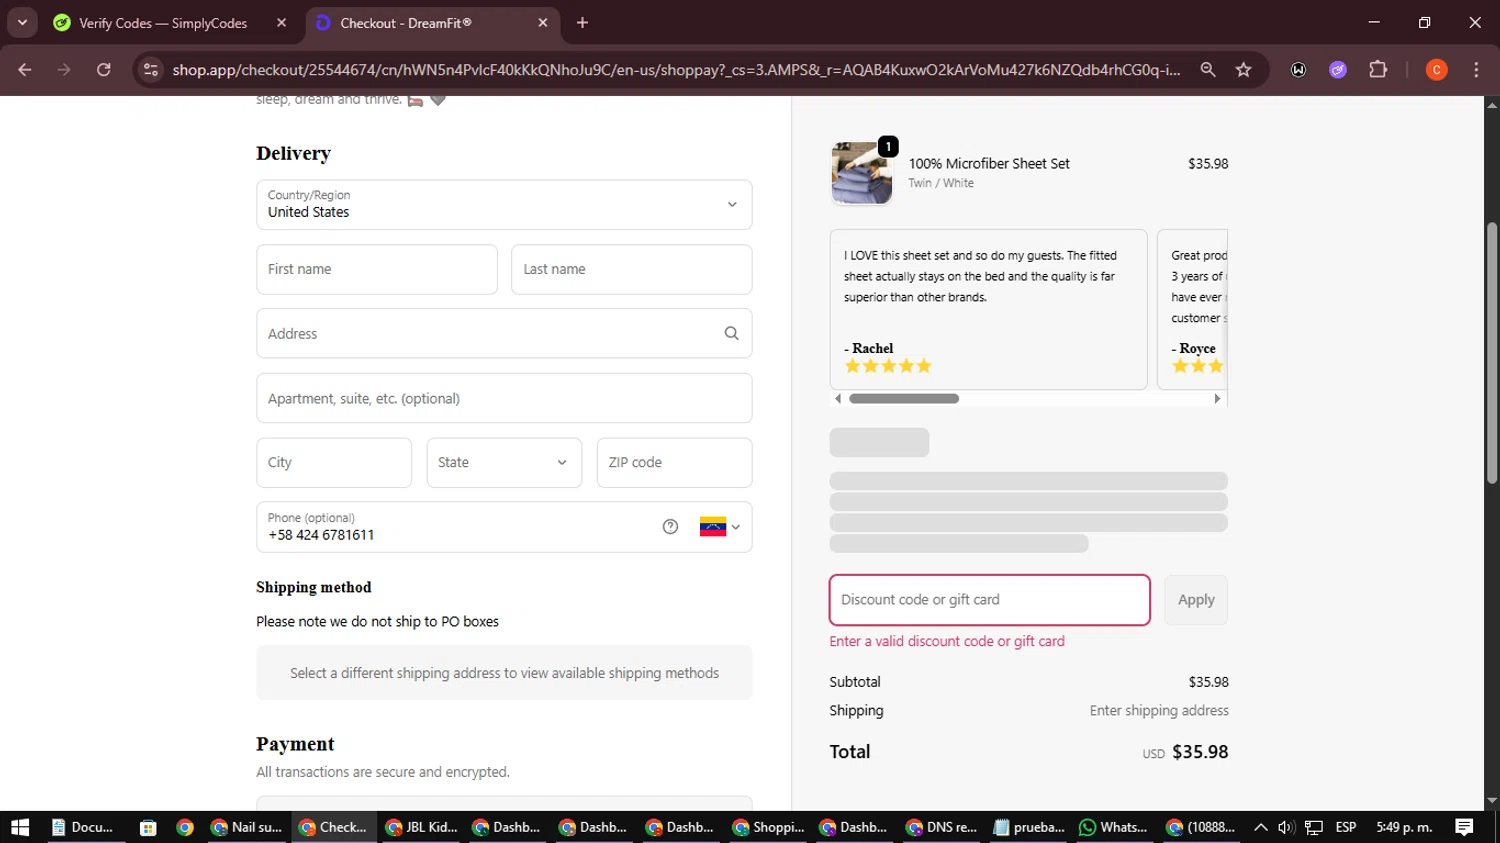
Task: Switch to the DNS re... Chrome taskbar window
Action: [x=942, y=827]
